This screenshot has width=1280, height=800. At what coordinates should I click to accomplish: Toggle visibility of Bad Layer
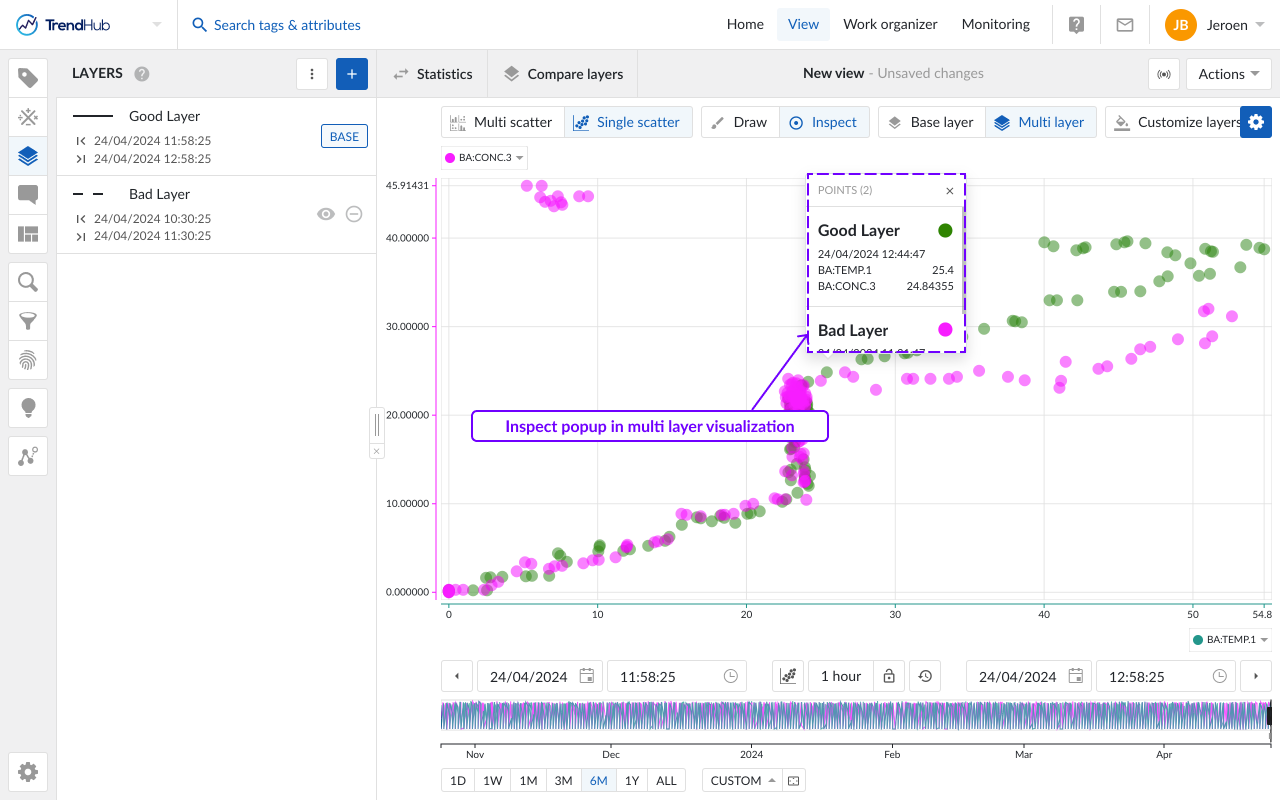tap(326, 214)
